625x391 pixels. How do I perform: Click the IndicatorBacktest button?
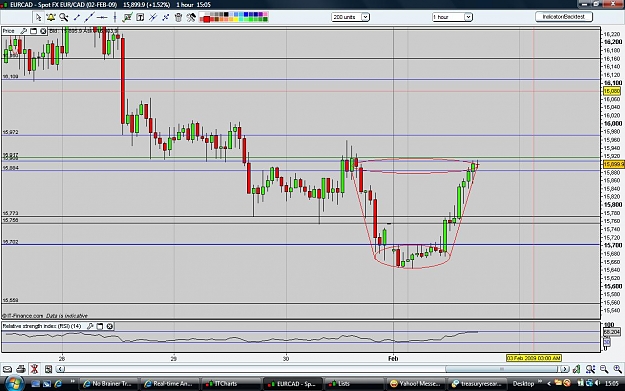click(564, 17)
